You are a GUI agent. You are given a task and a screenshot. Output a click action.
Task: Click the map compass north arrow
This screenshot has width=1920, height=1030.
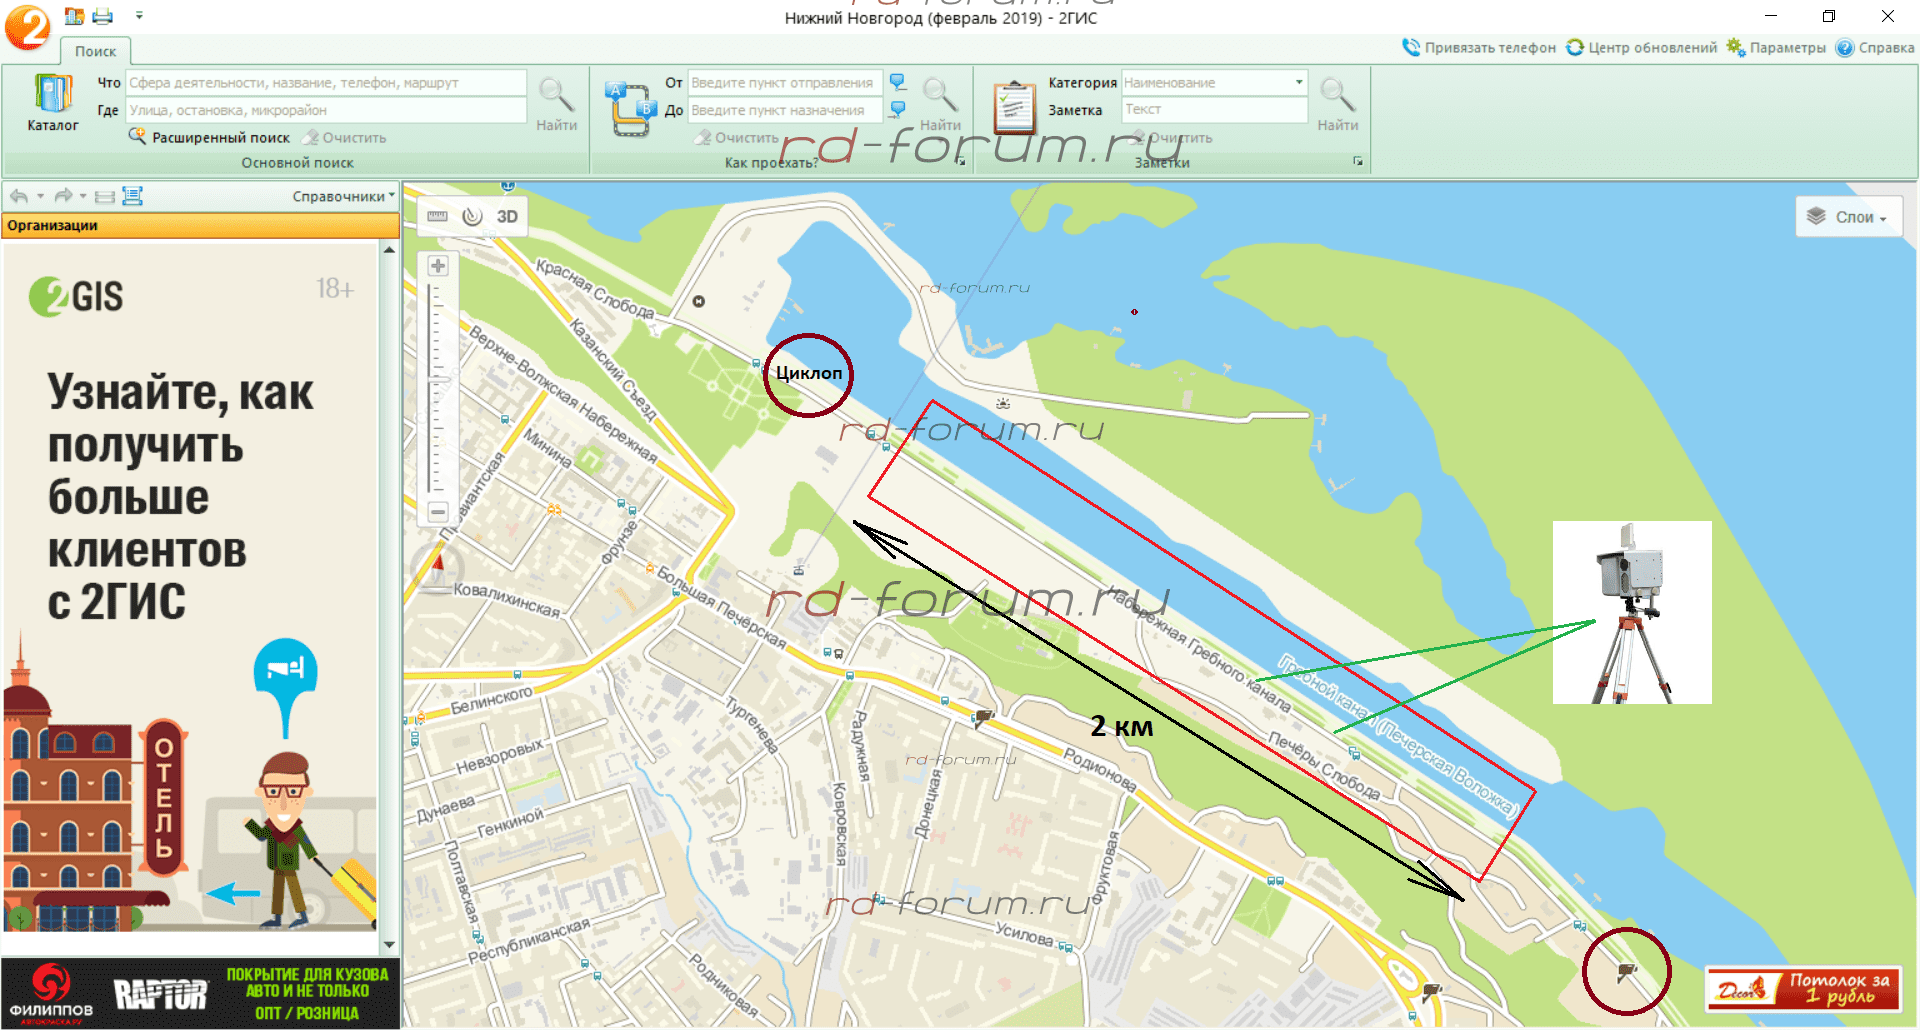click(x=437, y=568)
